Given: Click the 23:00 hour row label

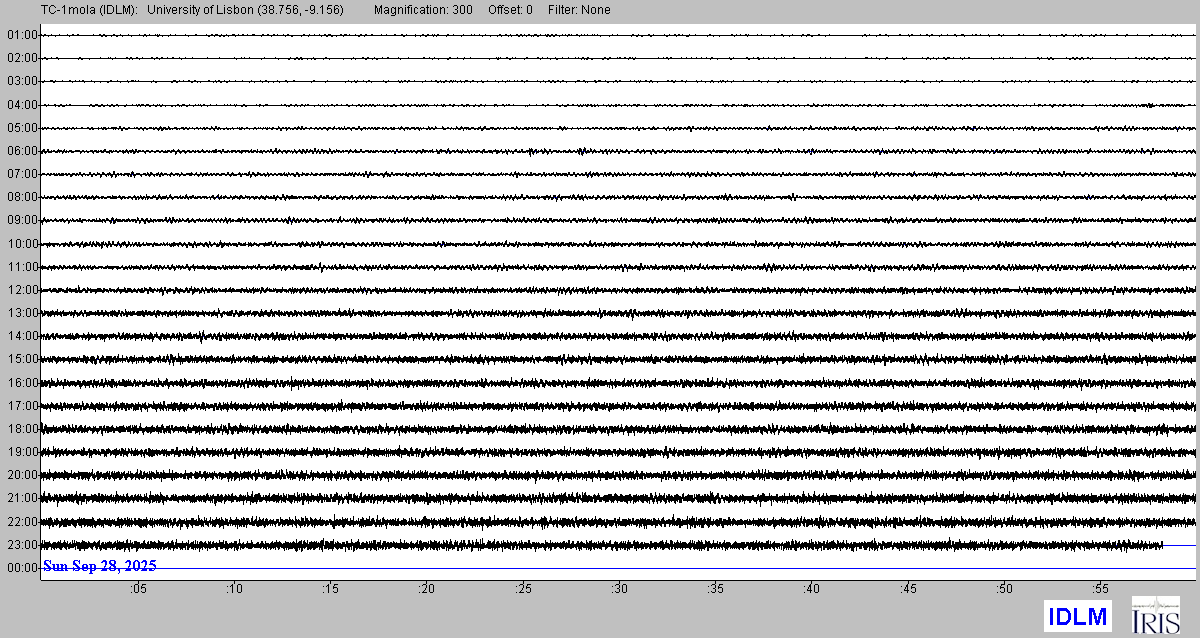Looking at the screenshot, I should click(x=21, y=545).
